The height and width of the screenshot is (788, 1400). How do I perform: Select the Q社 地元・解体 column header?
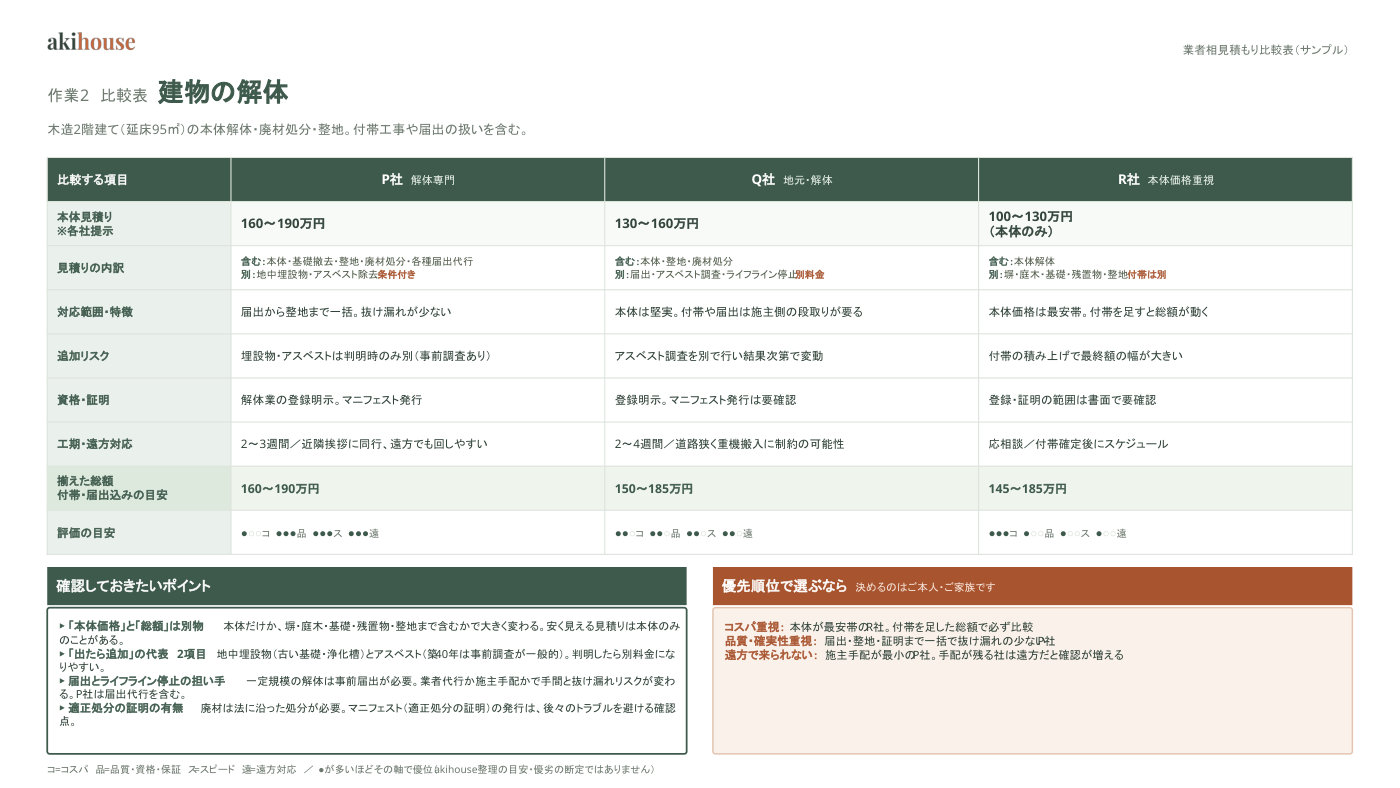[792, 180]
